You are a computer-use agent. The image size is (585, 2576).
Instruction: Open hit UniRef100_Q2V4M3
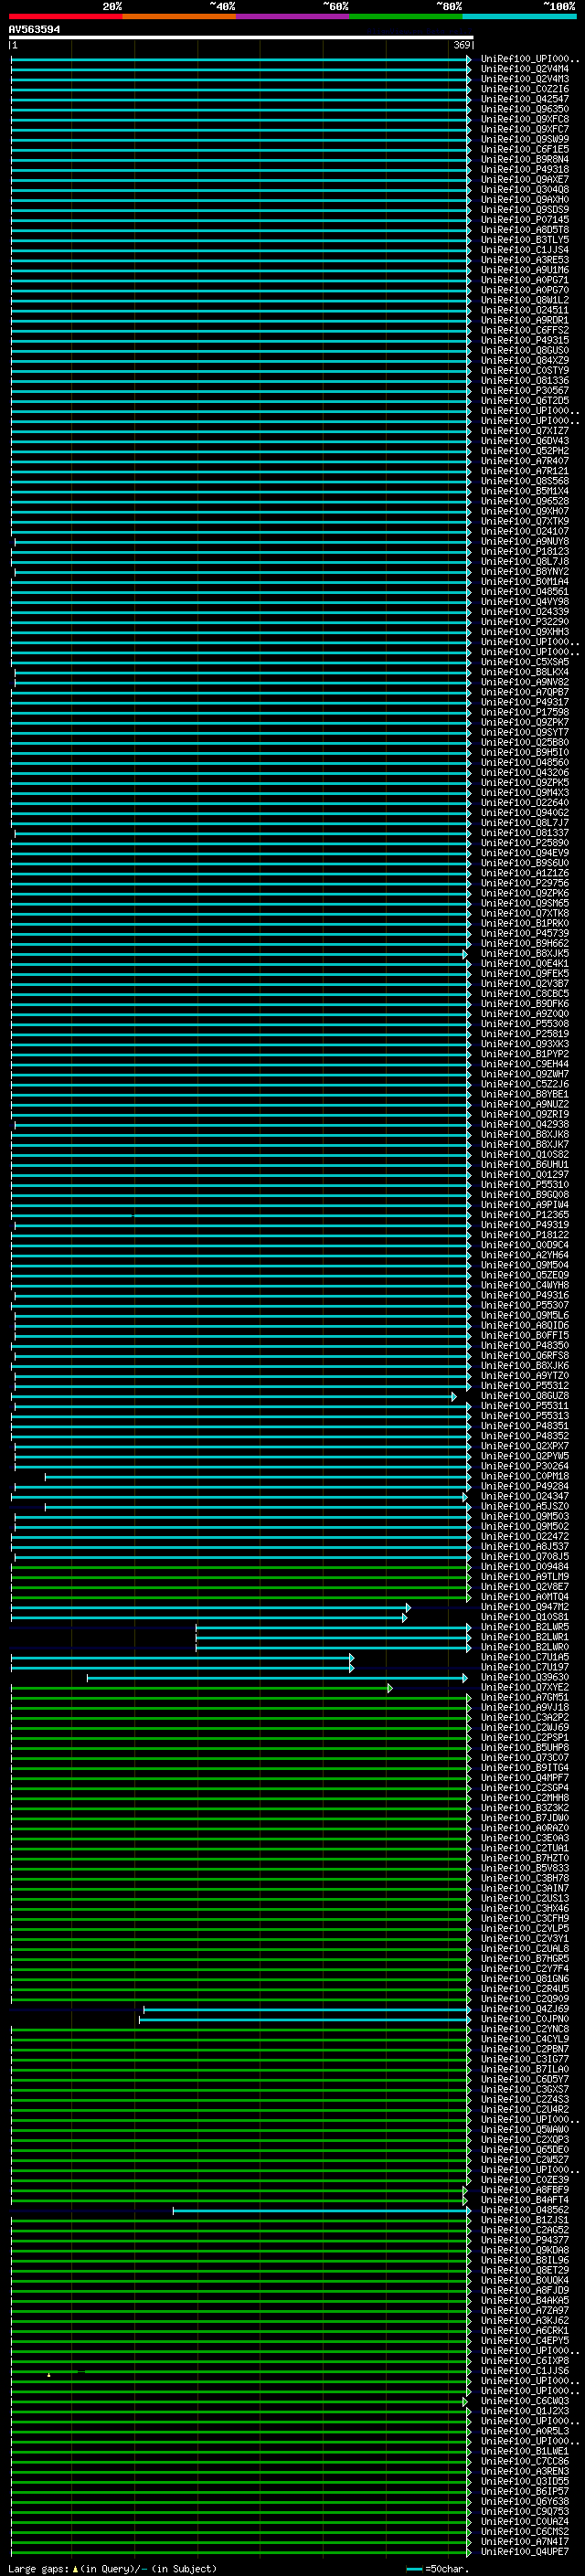525,79
